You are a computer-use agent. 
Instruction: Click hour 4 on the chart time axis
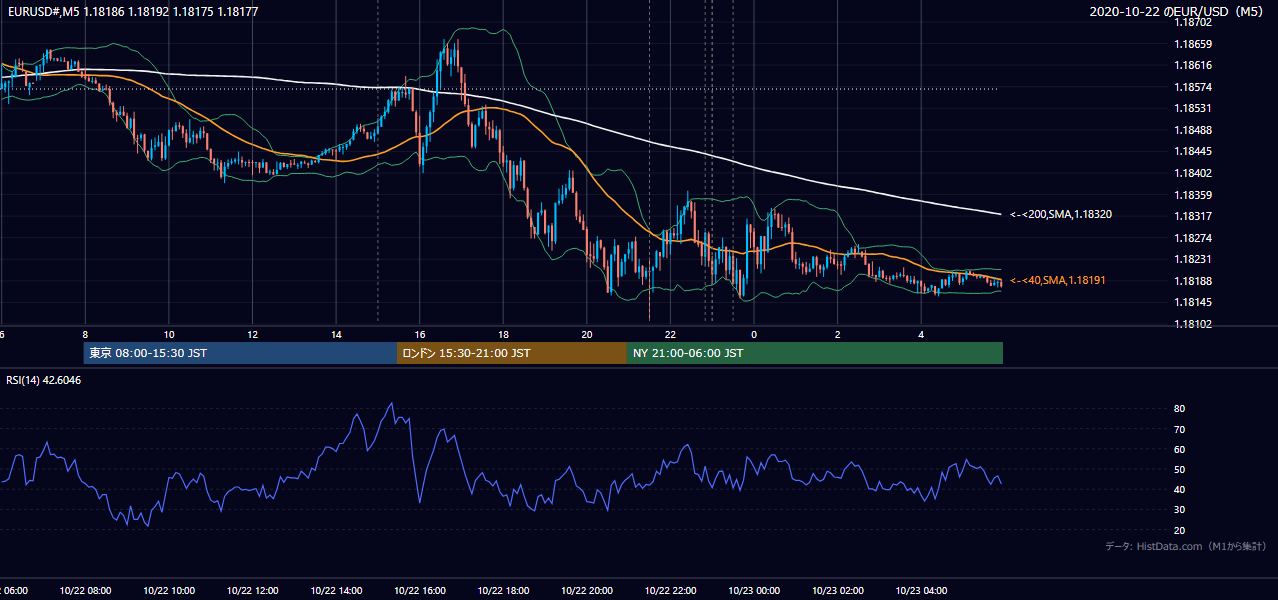click(921, 334)
